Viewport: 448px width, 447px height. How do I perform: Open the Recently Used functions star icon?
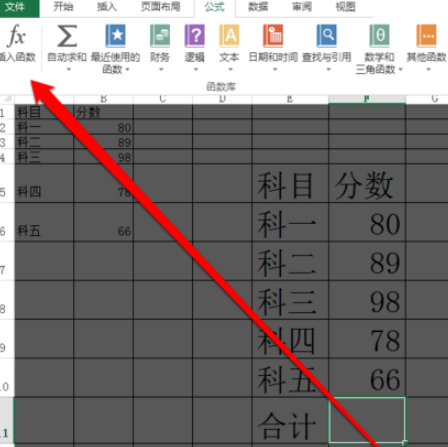point(115,36)
